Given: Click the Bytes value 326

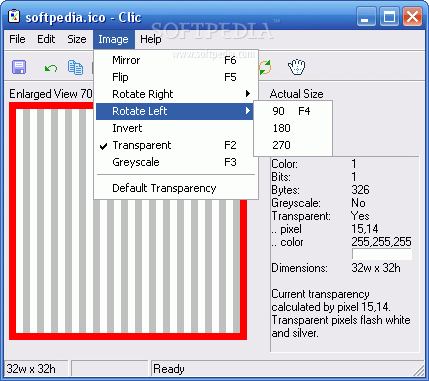Looking at the screenshot, I should [360, 190].
